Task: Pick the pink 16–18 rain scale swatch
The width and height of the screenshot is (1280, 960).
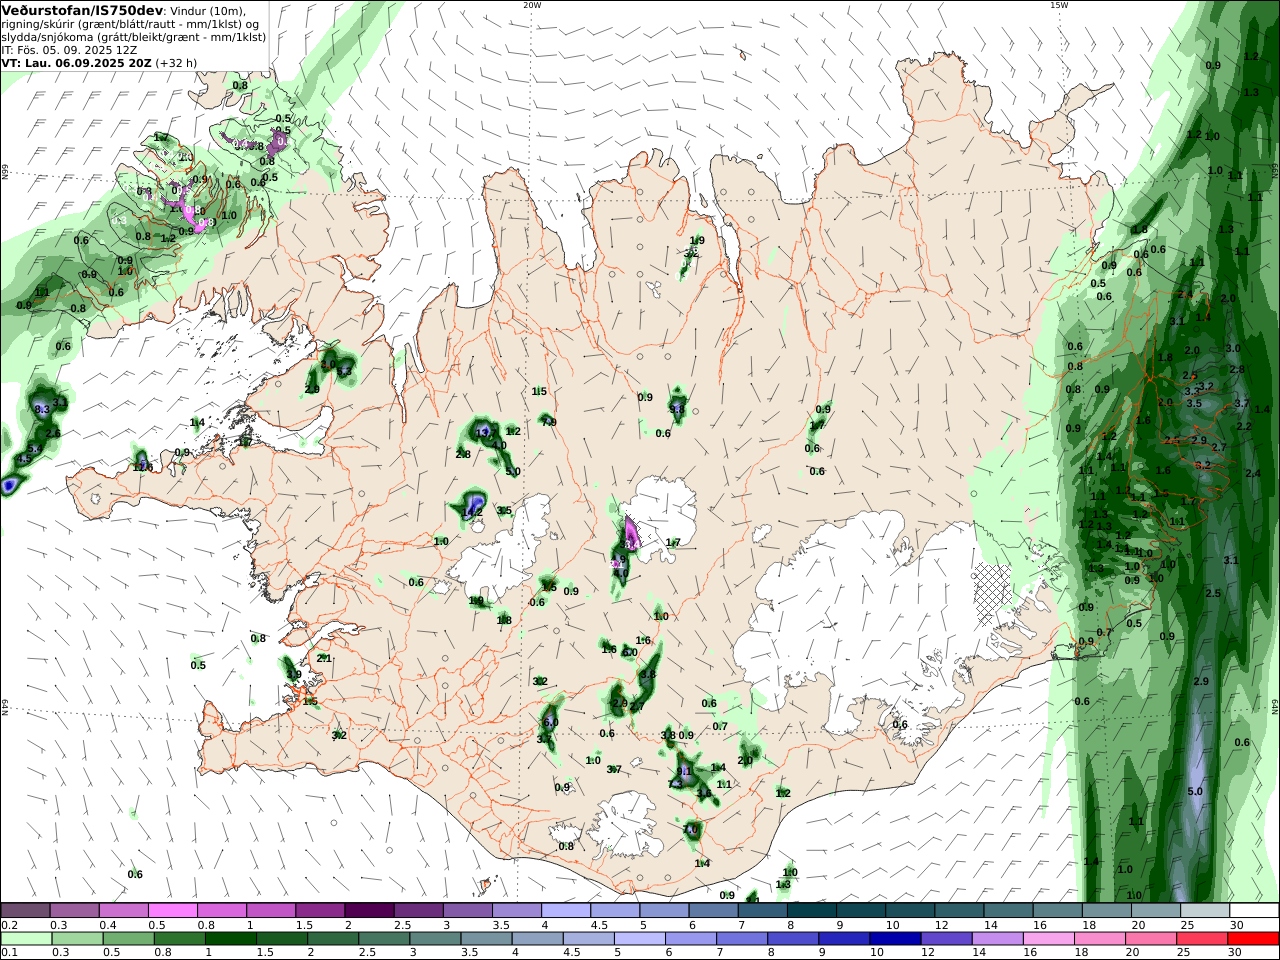Action: [1049, 939]
